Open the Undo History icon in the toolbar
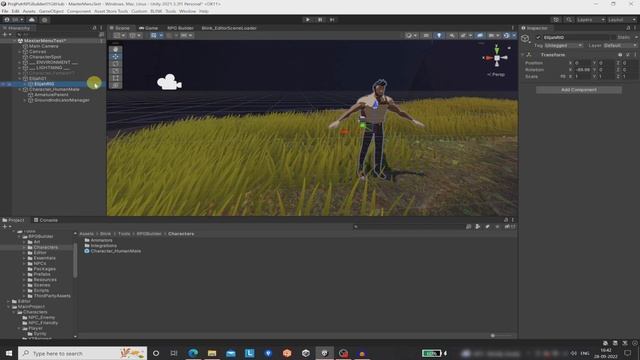Image resolution: width=640 pixels, height=360 pixels. pyautogui.click(x=556, y=20)
